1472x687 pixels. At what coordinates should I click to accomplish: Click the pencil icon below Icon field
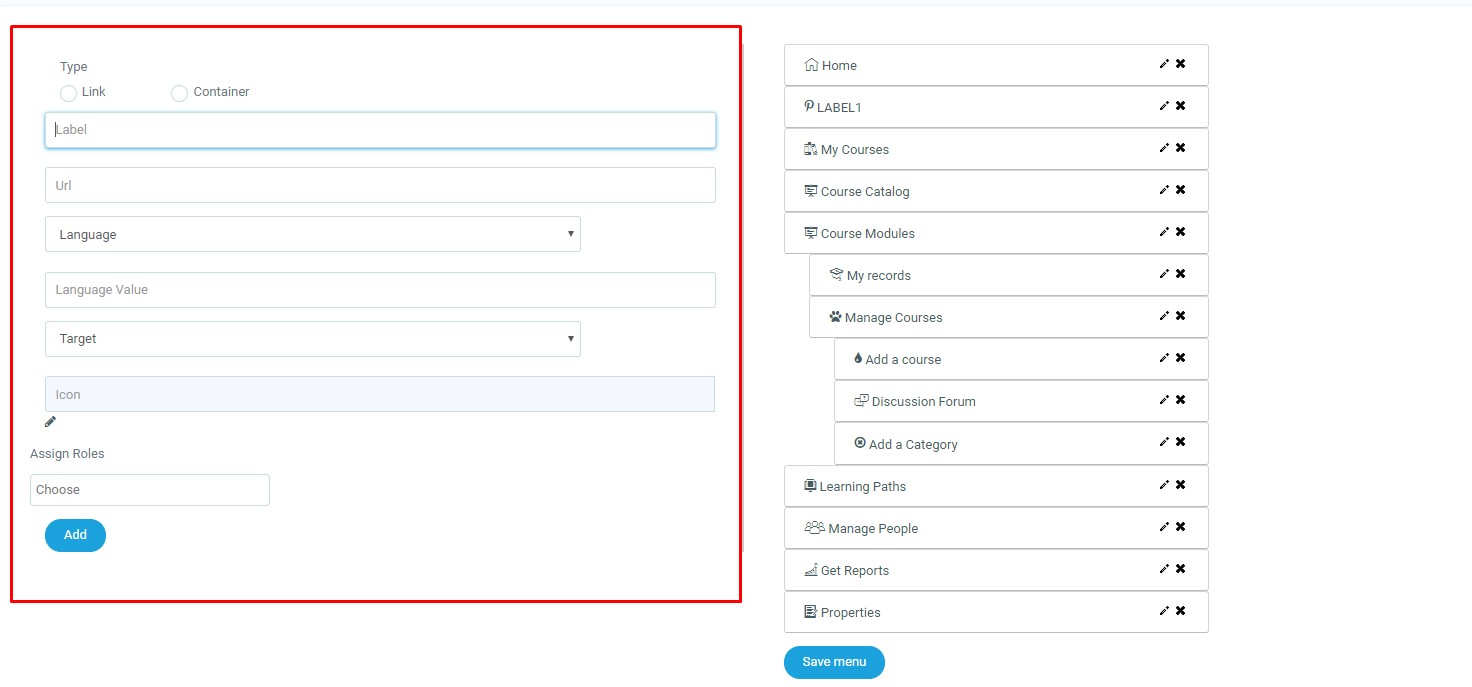[x=51, y=422]
